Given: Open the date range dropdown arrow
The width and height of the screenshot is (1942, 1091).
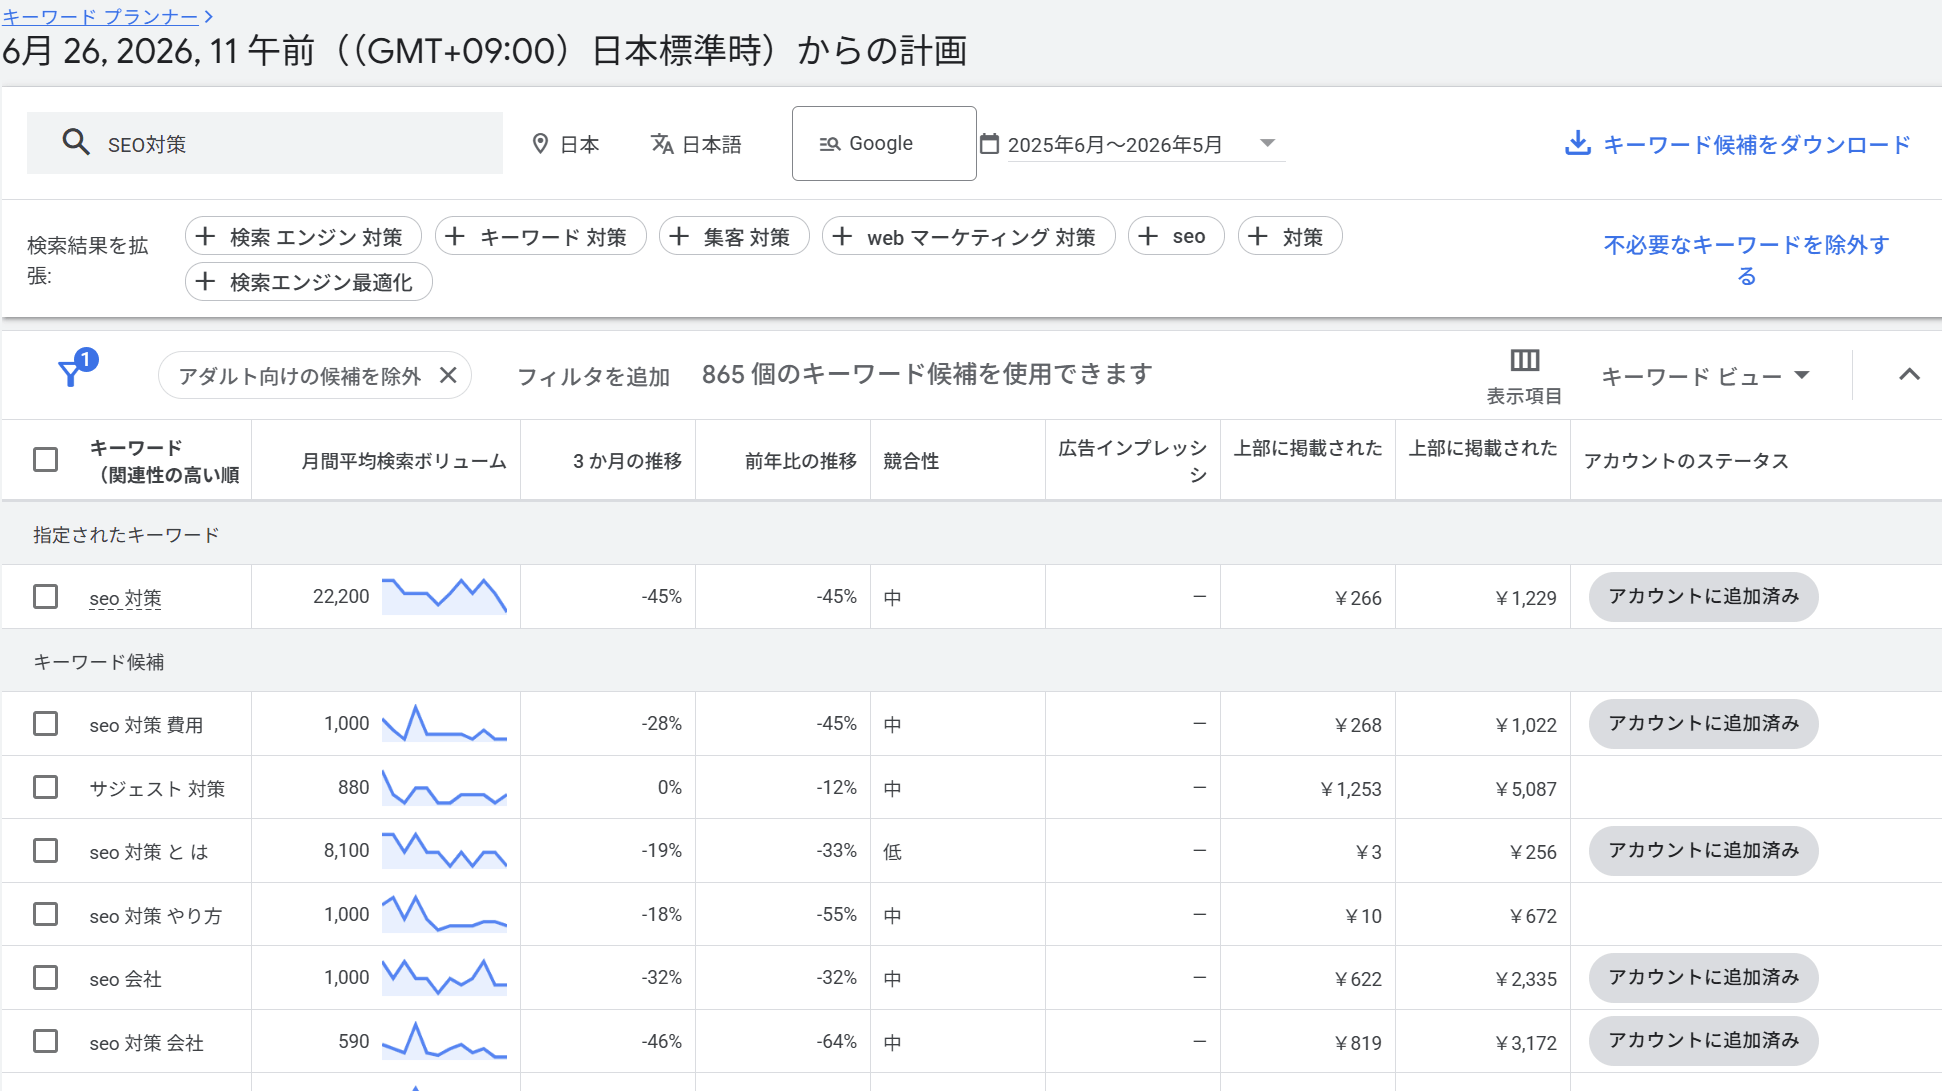Looking at the screenshot, I should point(1267,143).
